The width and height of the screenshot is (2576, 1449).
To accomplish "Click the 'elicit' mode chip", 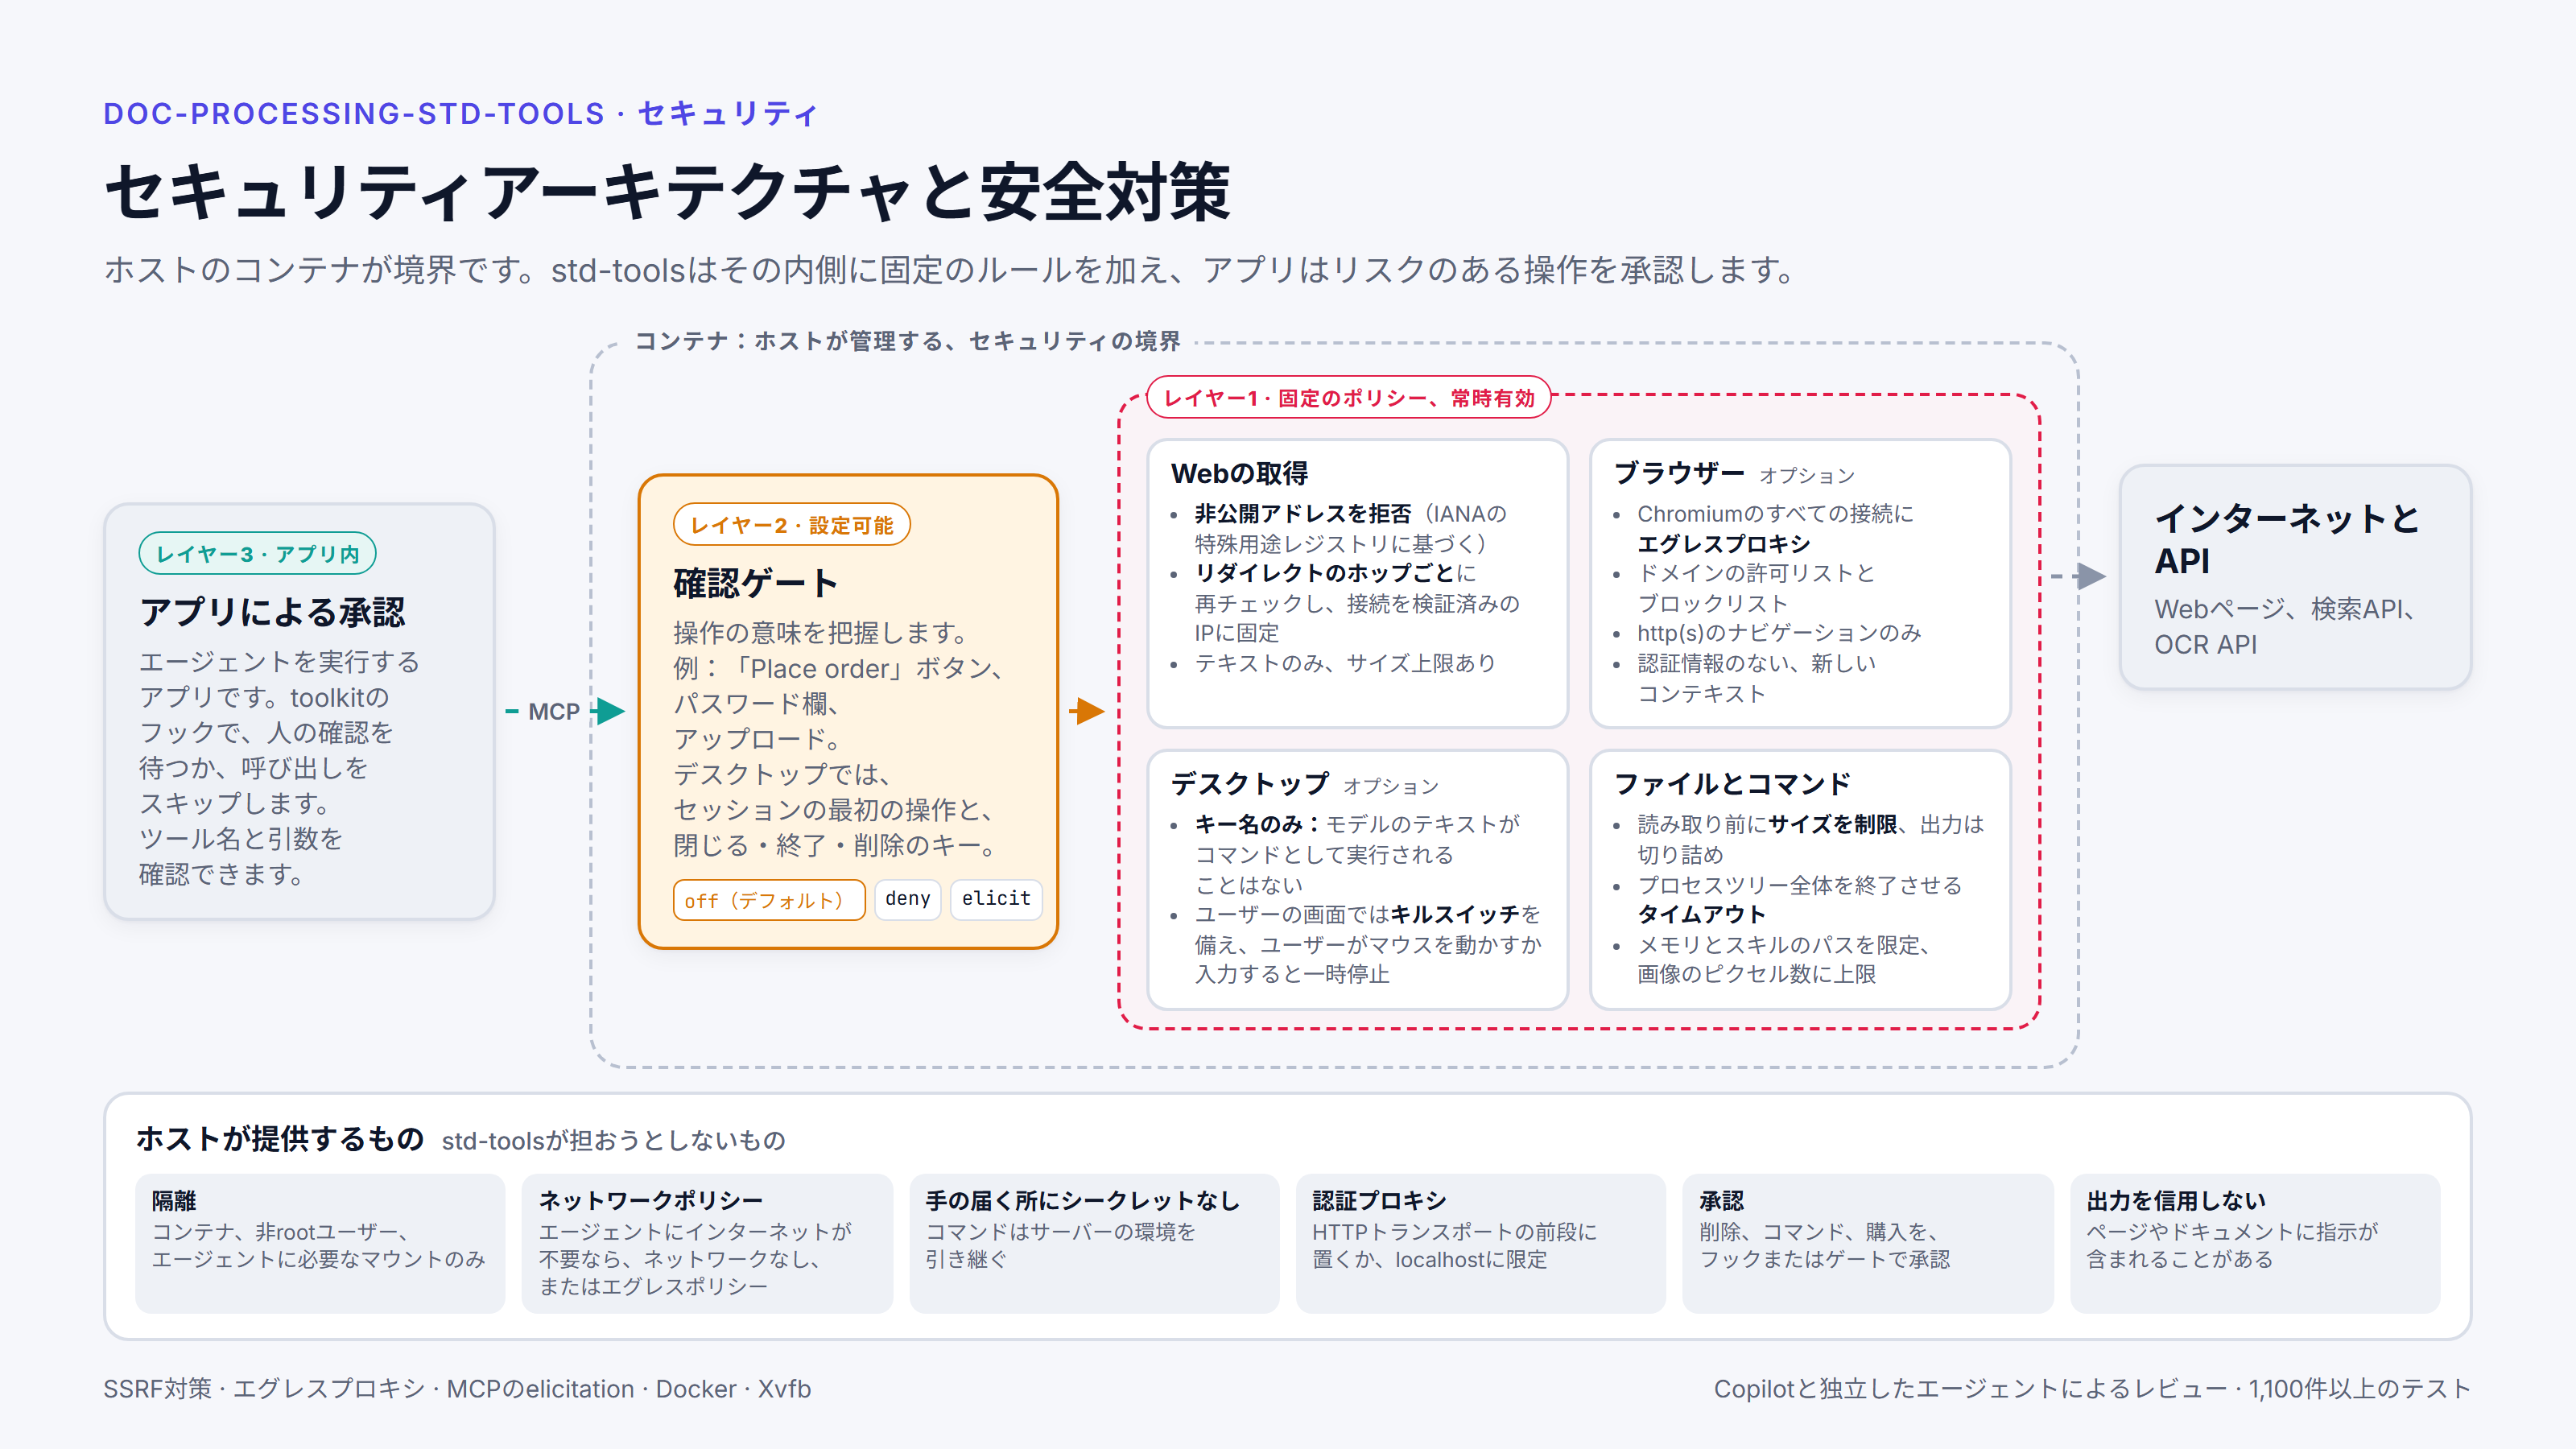I will pyautogui.click(x=996, y=899).
